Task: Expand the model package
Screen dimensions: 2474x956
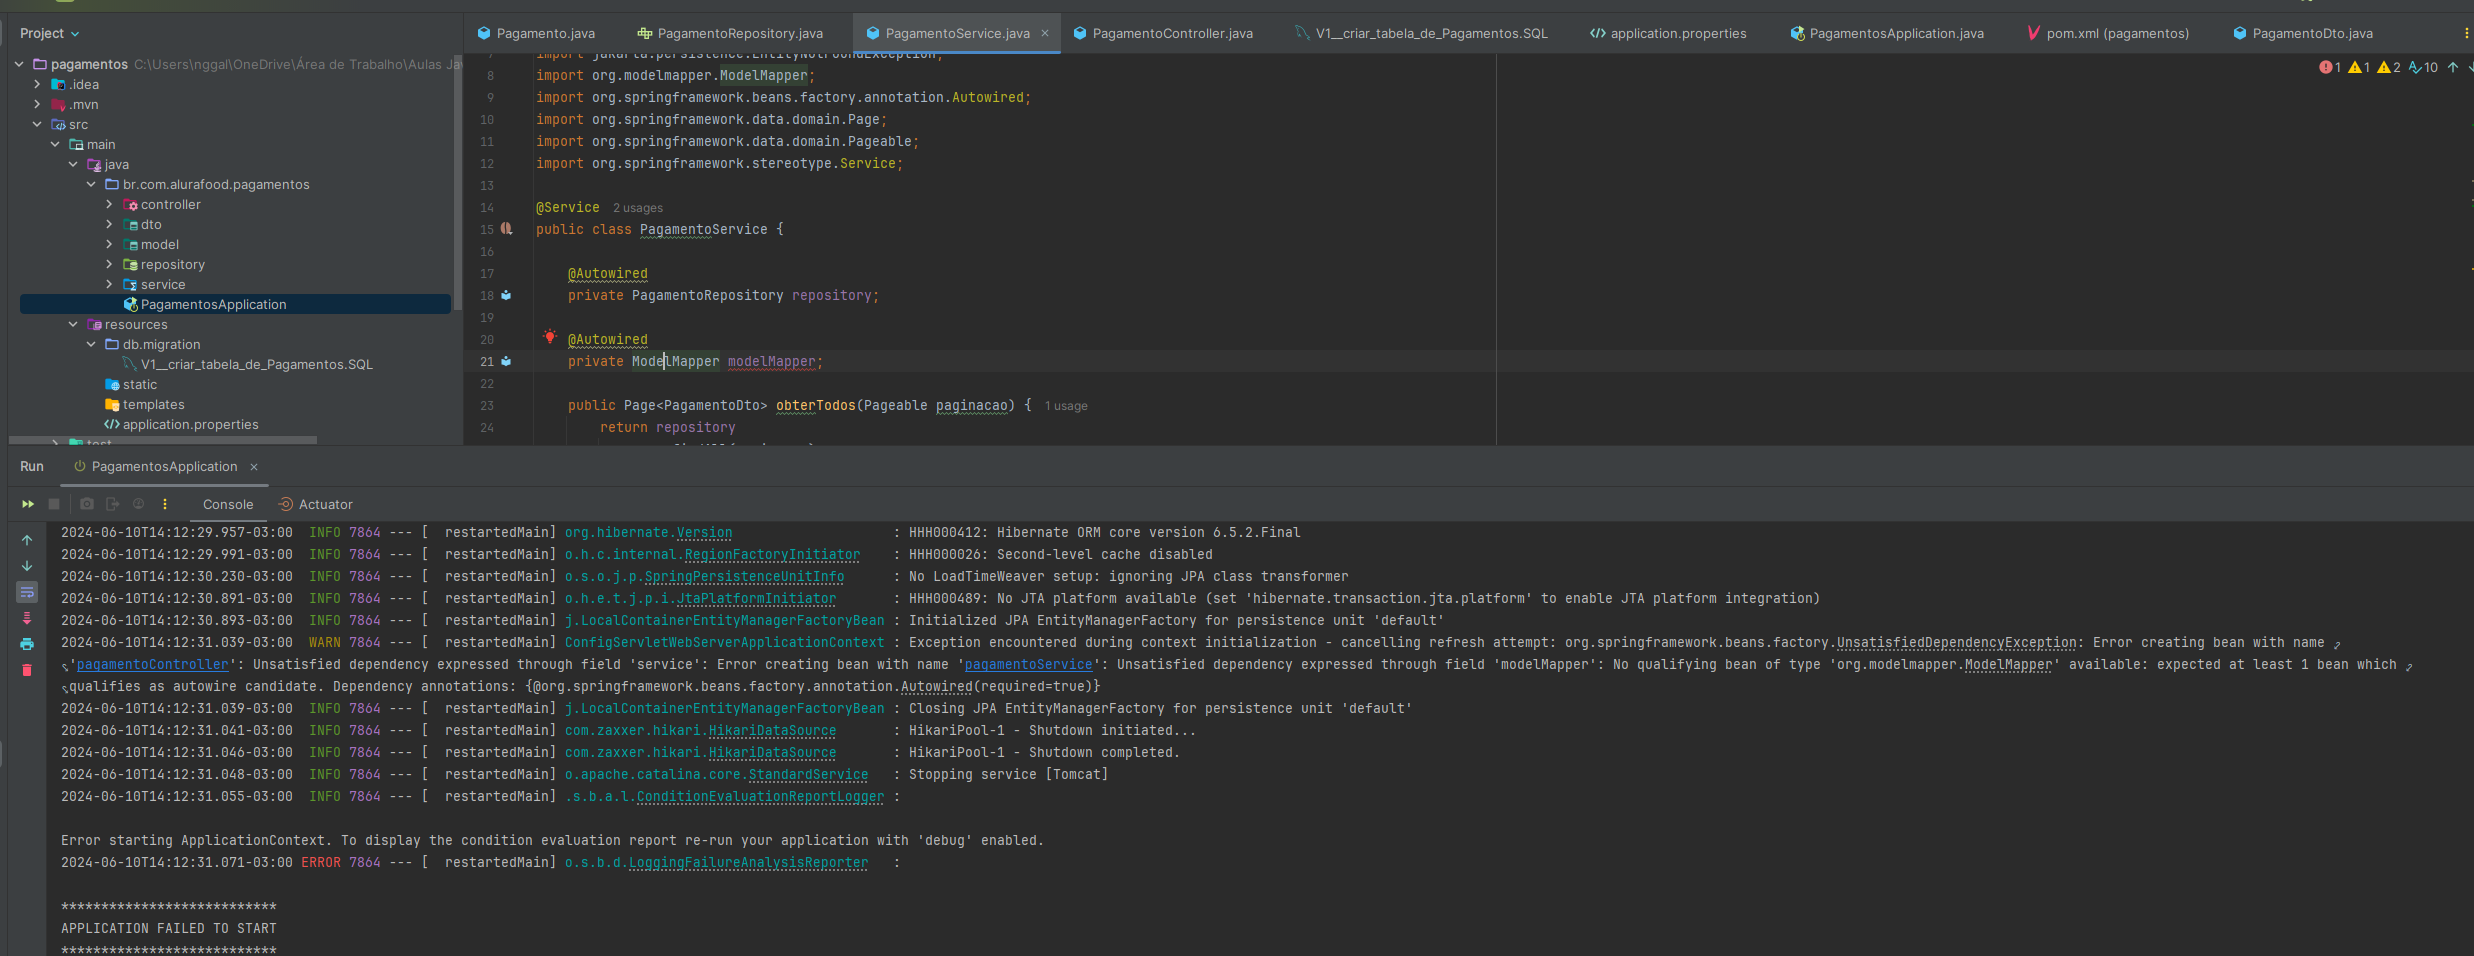Action: point(109,244)
